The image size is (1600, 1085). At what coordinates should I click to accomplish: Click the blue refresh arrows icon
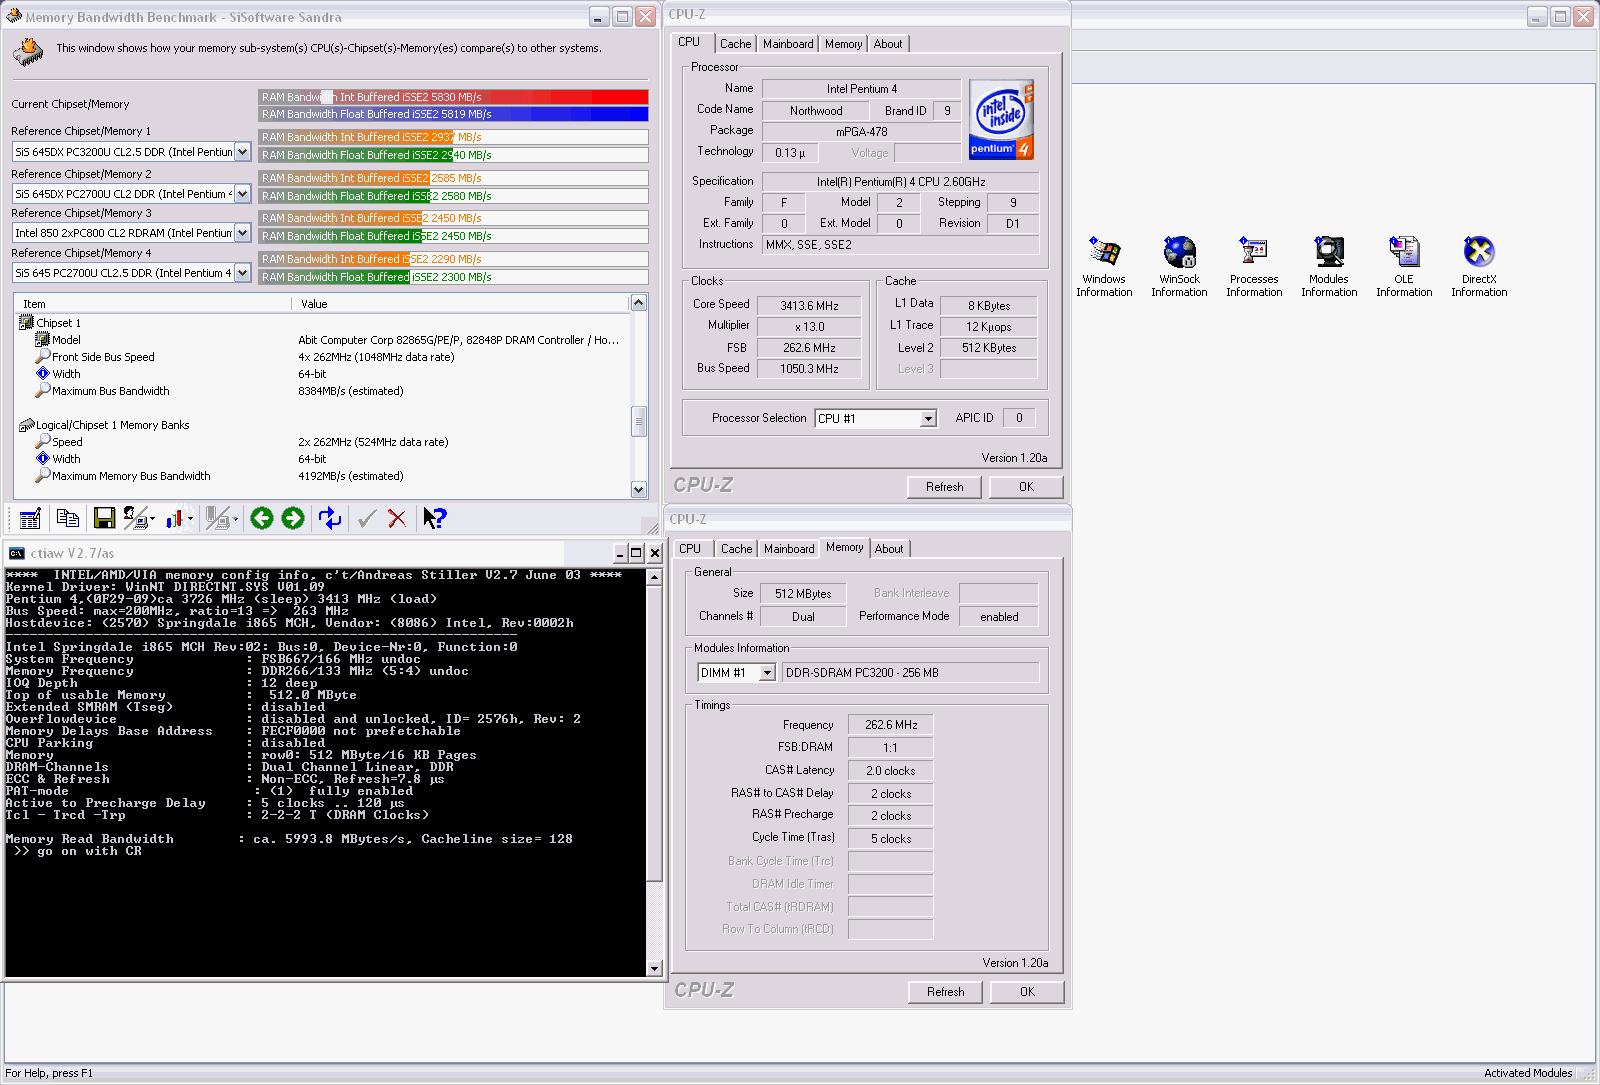click(x=330, y=518)
